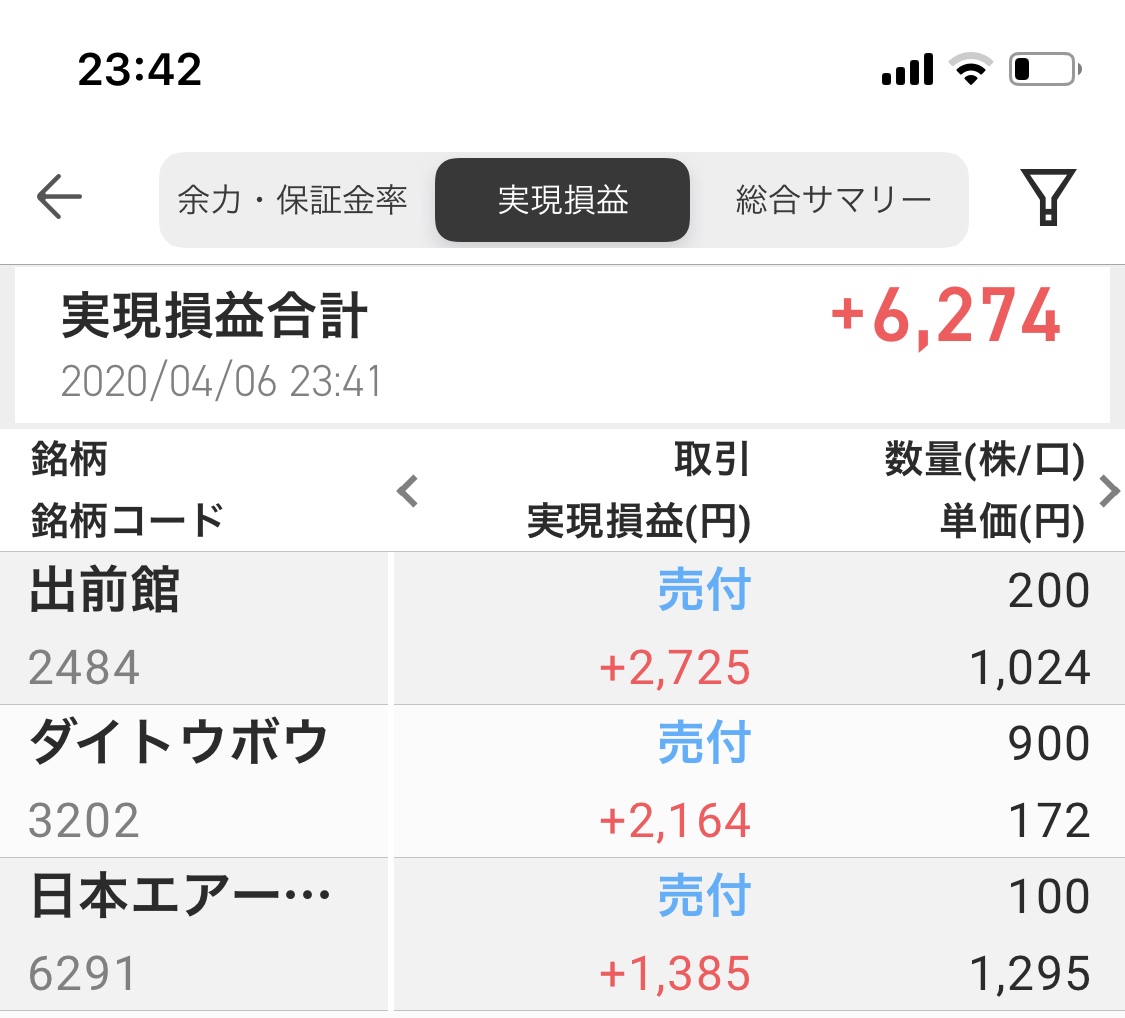Viewport: 1125px width, 1018px height.
Task: Tap the cellular signal bars icon
Action: pos(907,70)
